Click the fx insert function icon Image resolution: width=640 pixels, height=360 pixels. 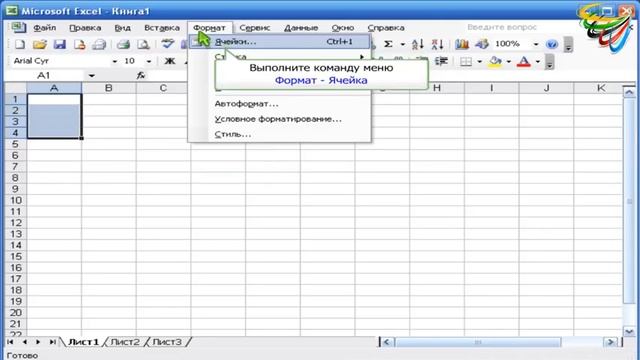click(141, 76)
